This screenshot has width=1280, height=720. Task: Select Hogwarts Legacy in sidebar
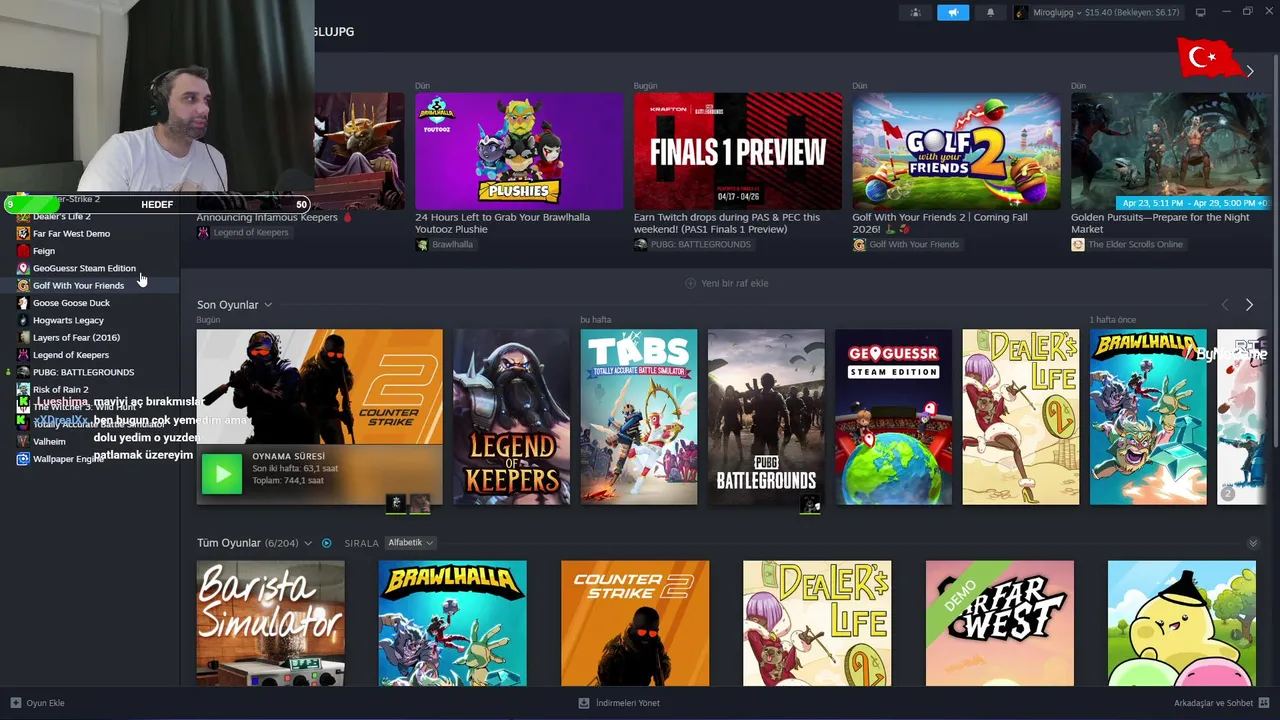click(68, 320)
